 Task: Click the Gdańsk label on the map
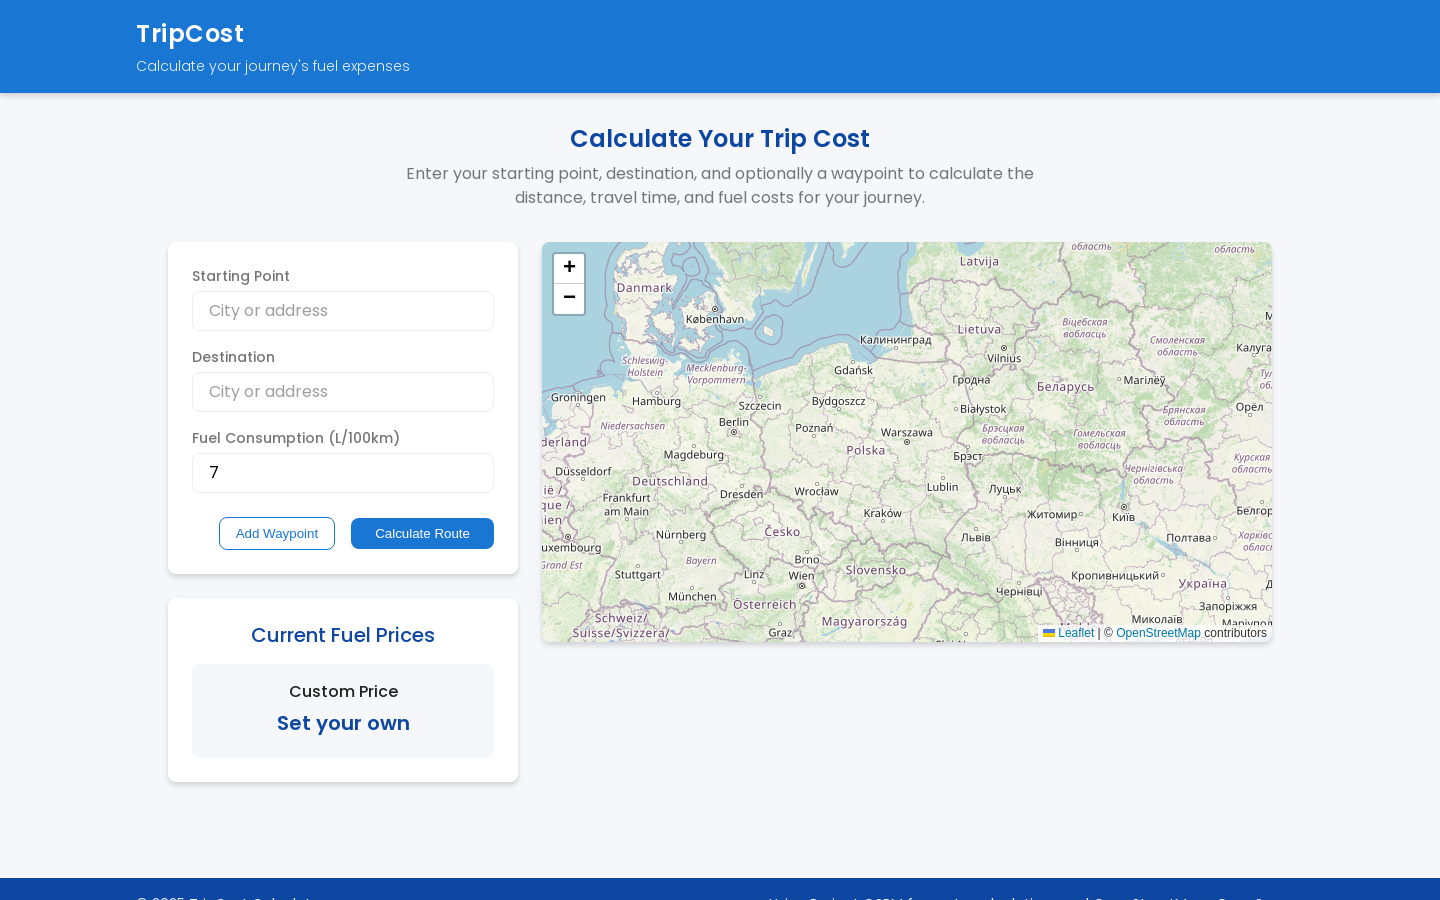(853, 370)
